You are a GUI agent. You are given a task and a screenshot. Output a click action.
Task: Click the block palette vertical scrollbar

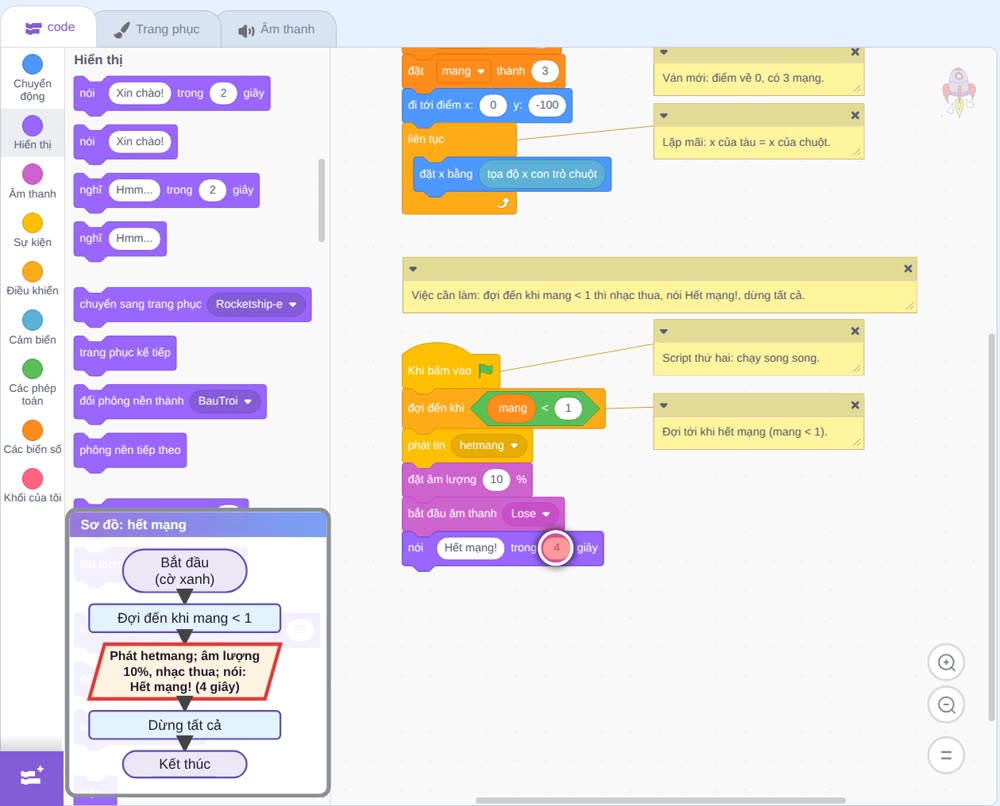(321, 200)
